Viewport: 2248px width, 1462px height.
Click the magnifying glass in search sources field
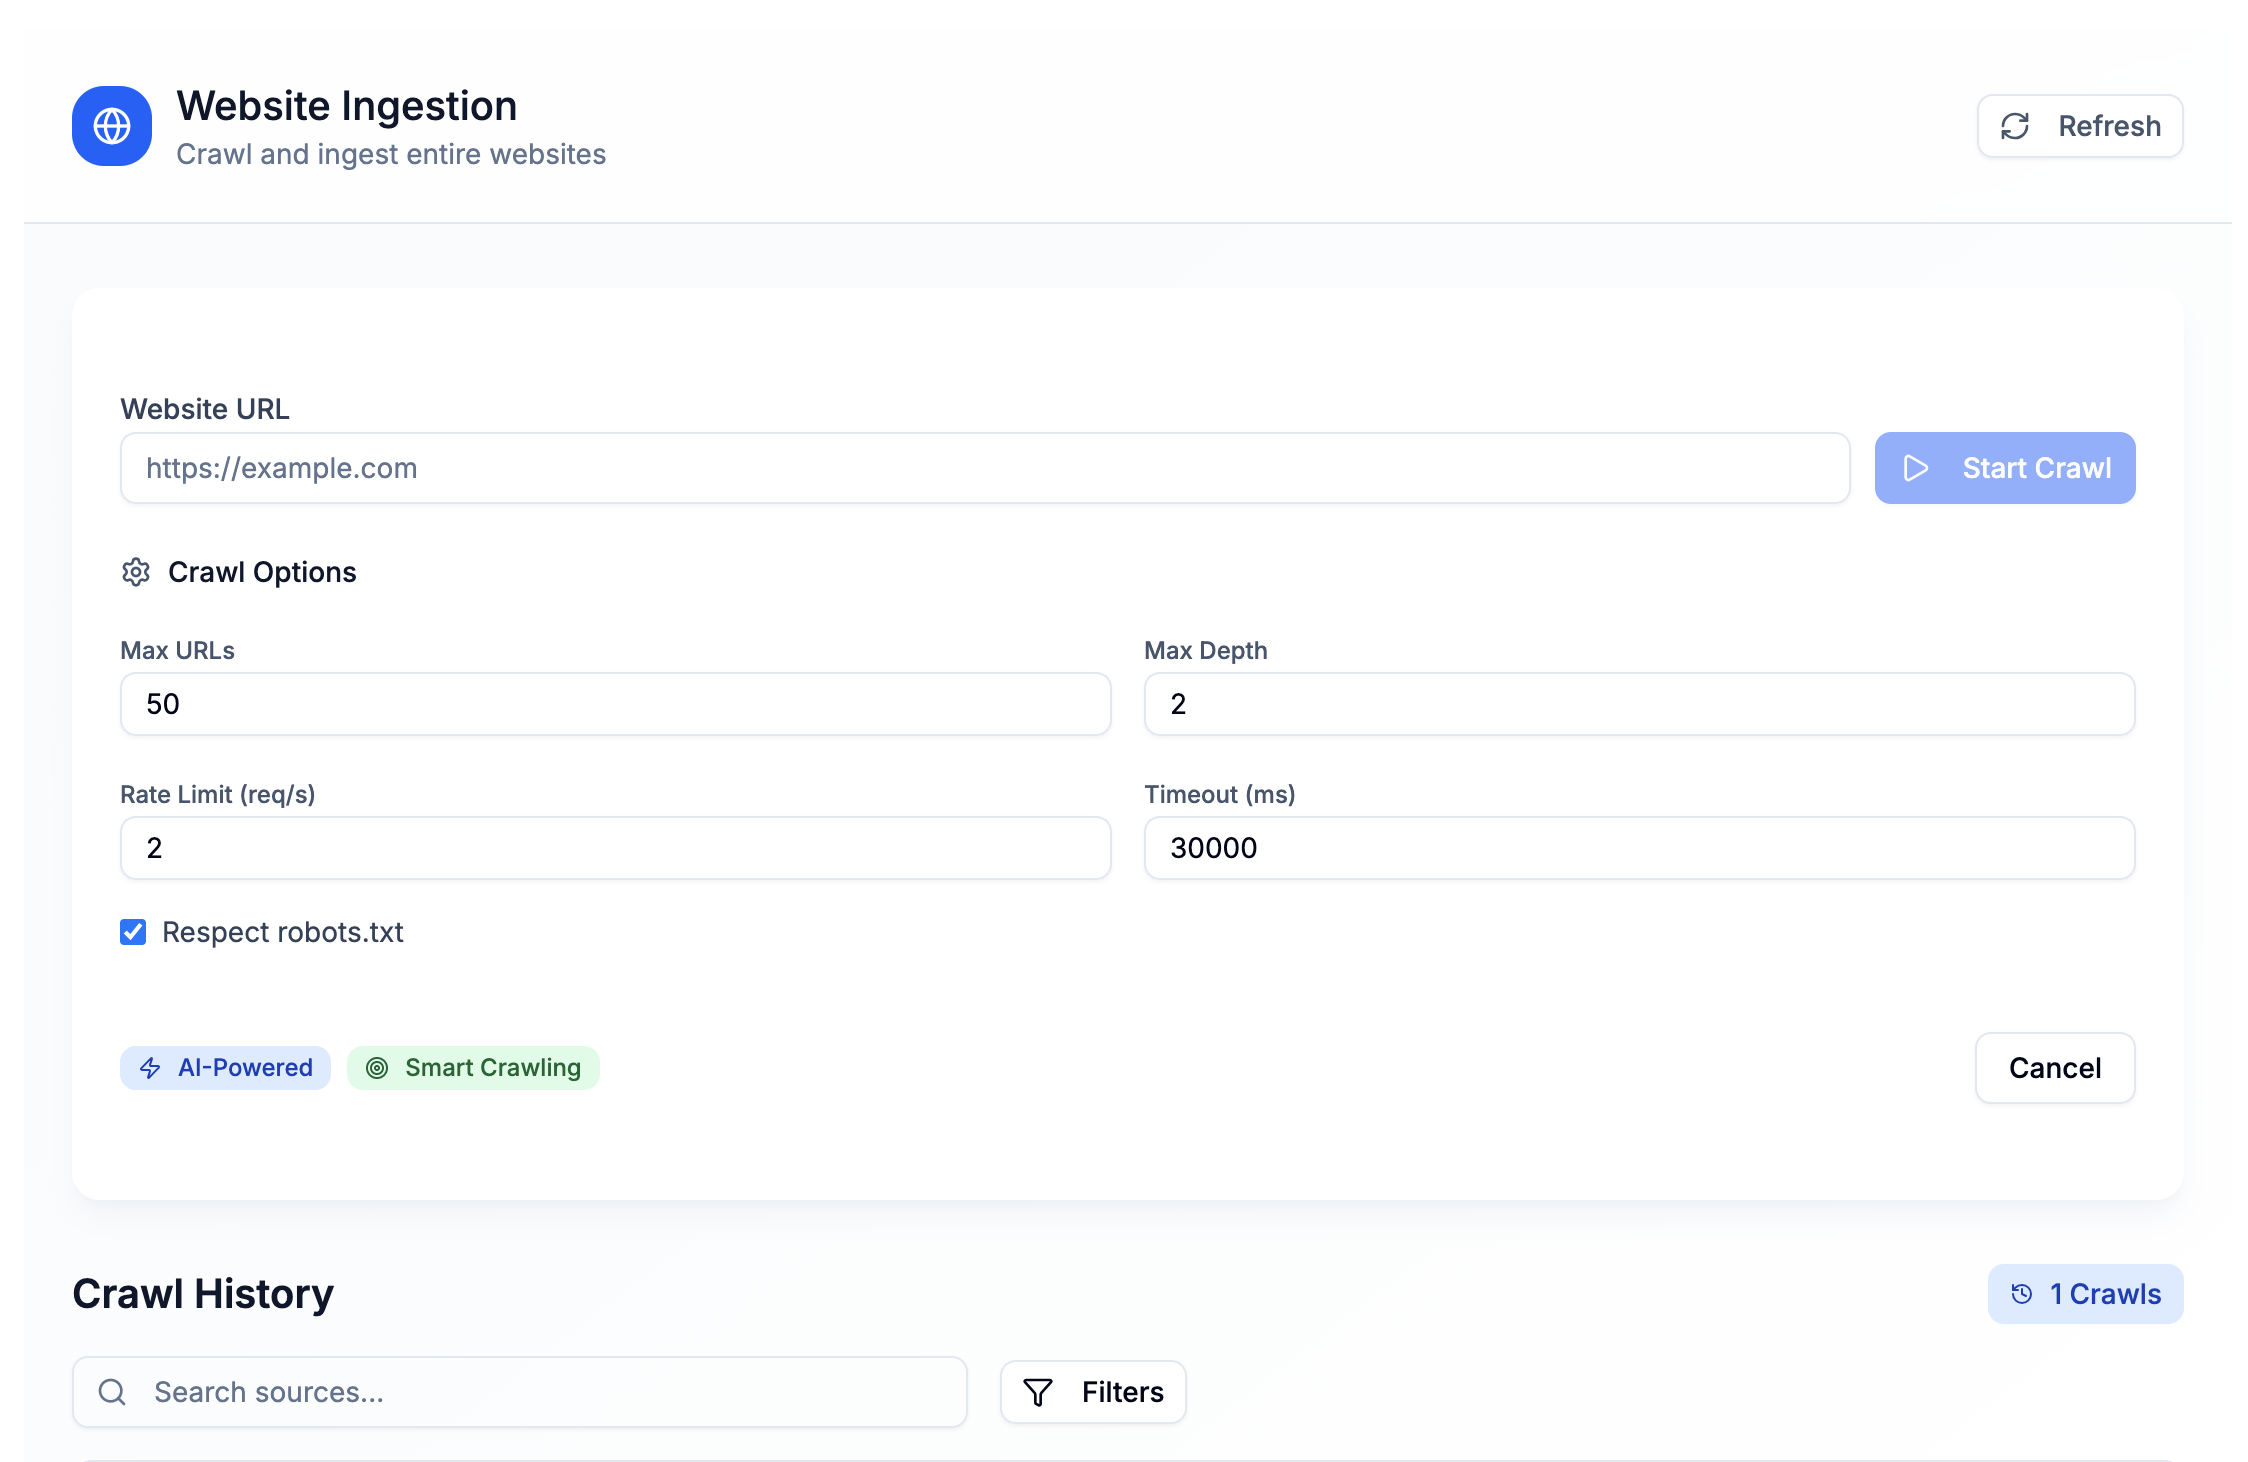click(x=112, y=1391)
